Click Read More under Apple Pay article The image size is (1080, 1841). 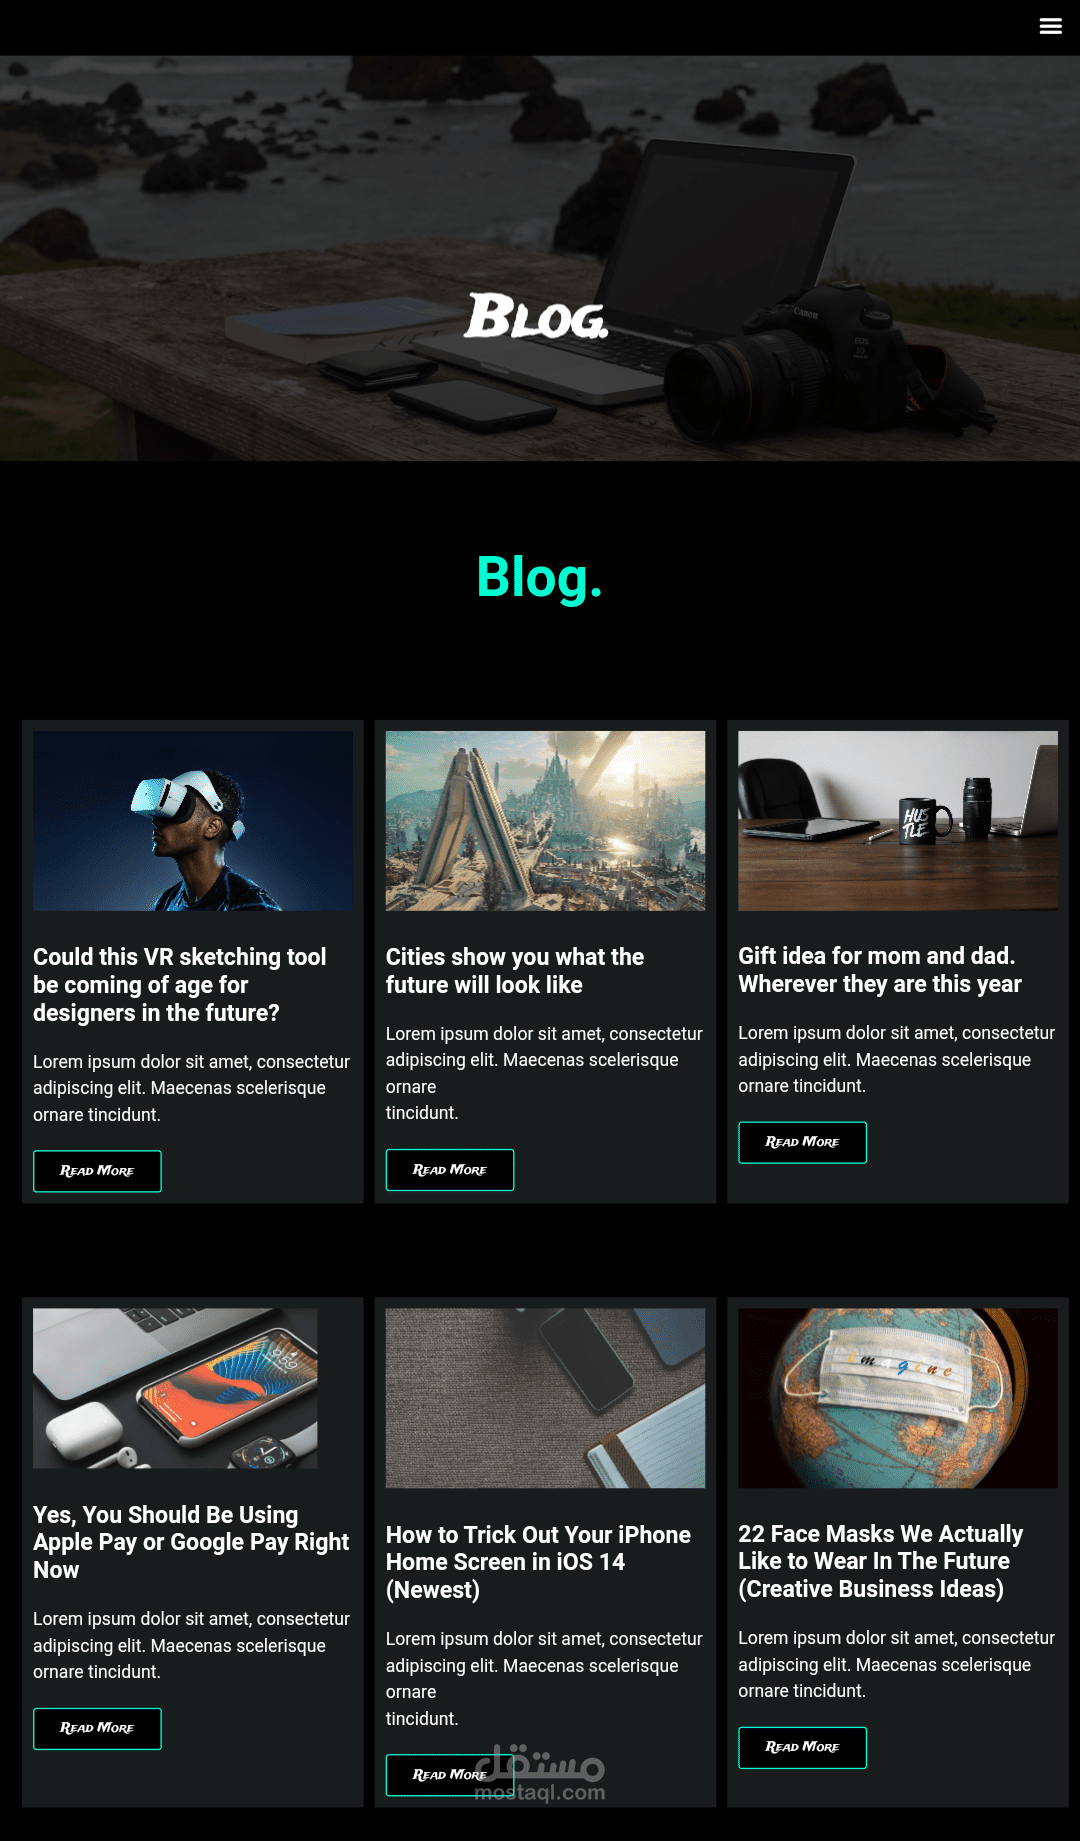pyautogui.click(x=97, y=1728)
